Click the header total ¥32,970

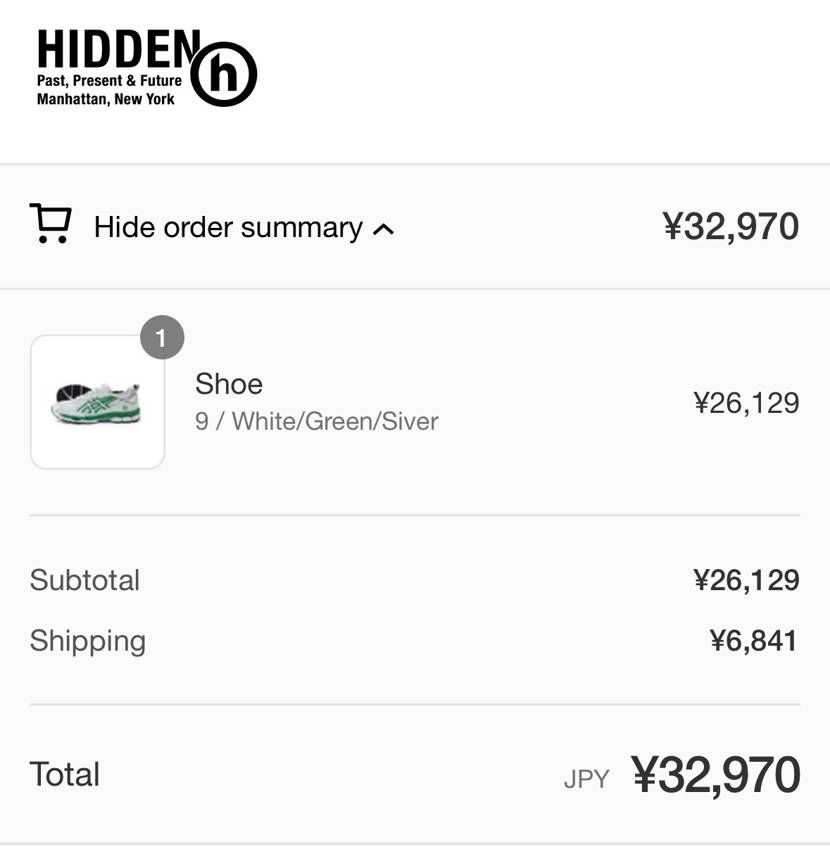point(731,226)
